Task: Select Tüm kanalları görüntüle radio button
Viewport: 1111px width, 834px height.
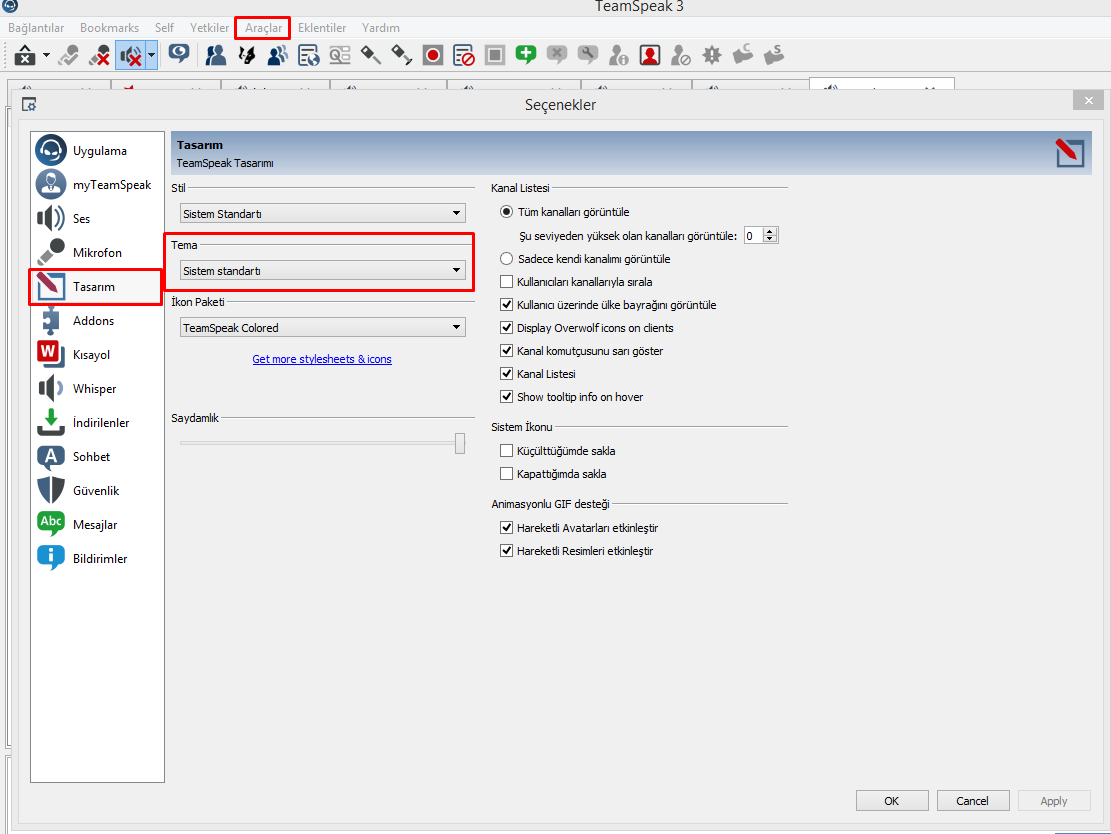Action: (x=506, y=212)
